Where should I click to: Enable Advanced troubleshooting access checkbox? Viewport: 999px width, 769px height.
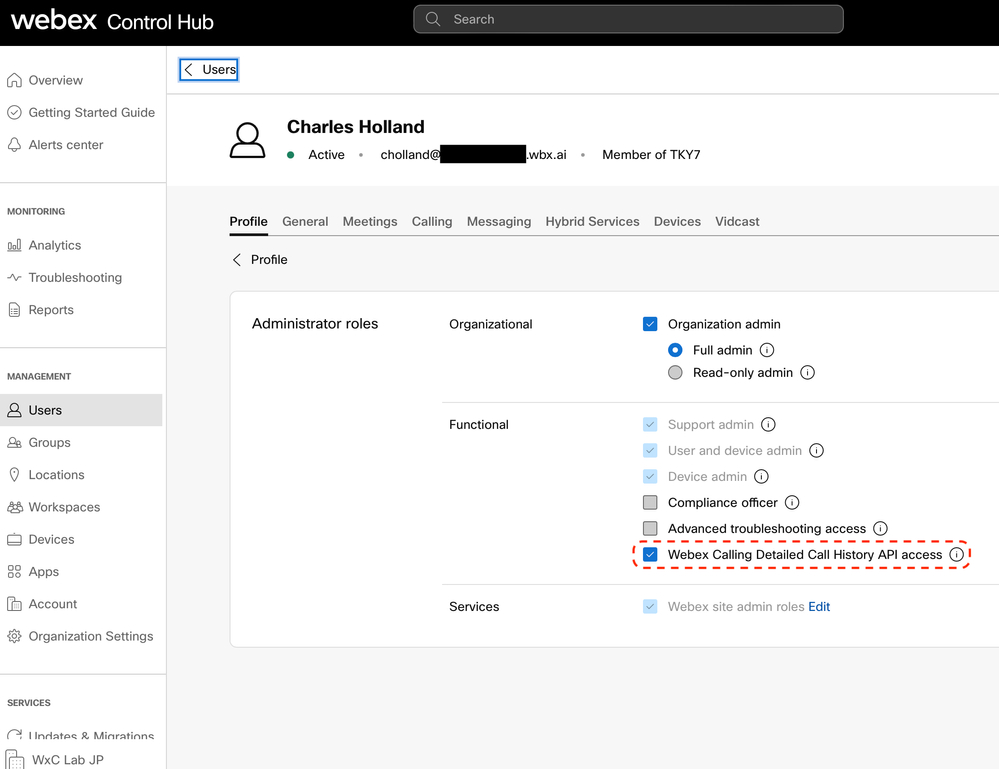click(x=650, y=528)
